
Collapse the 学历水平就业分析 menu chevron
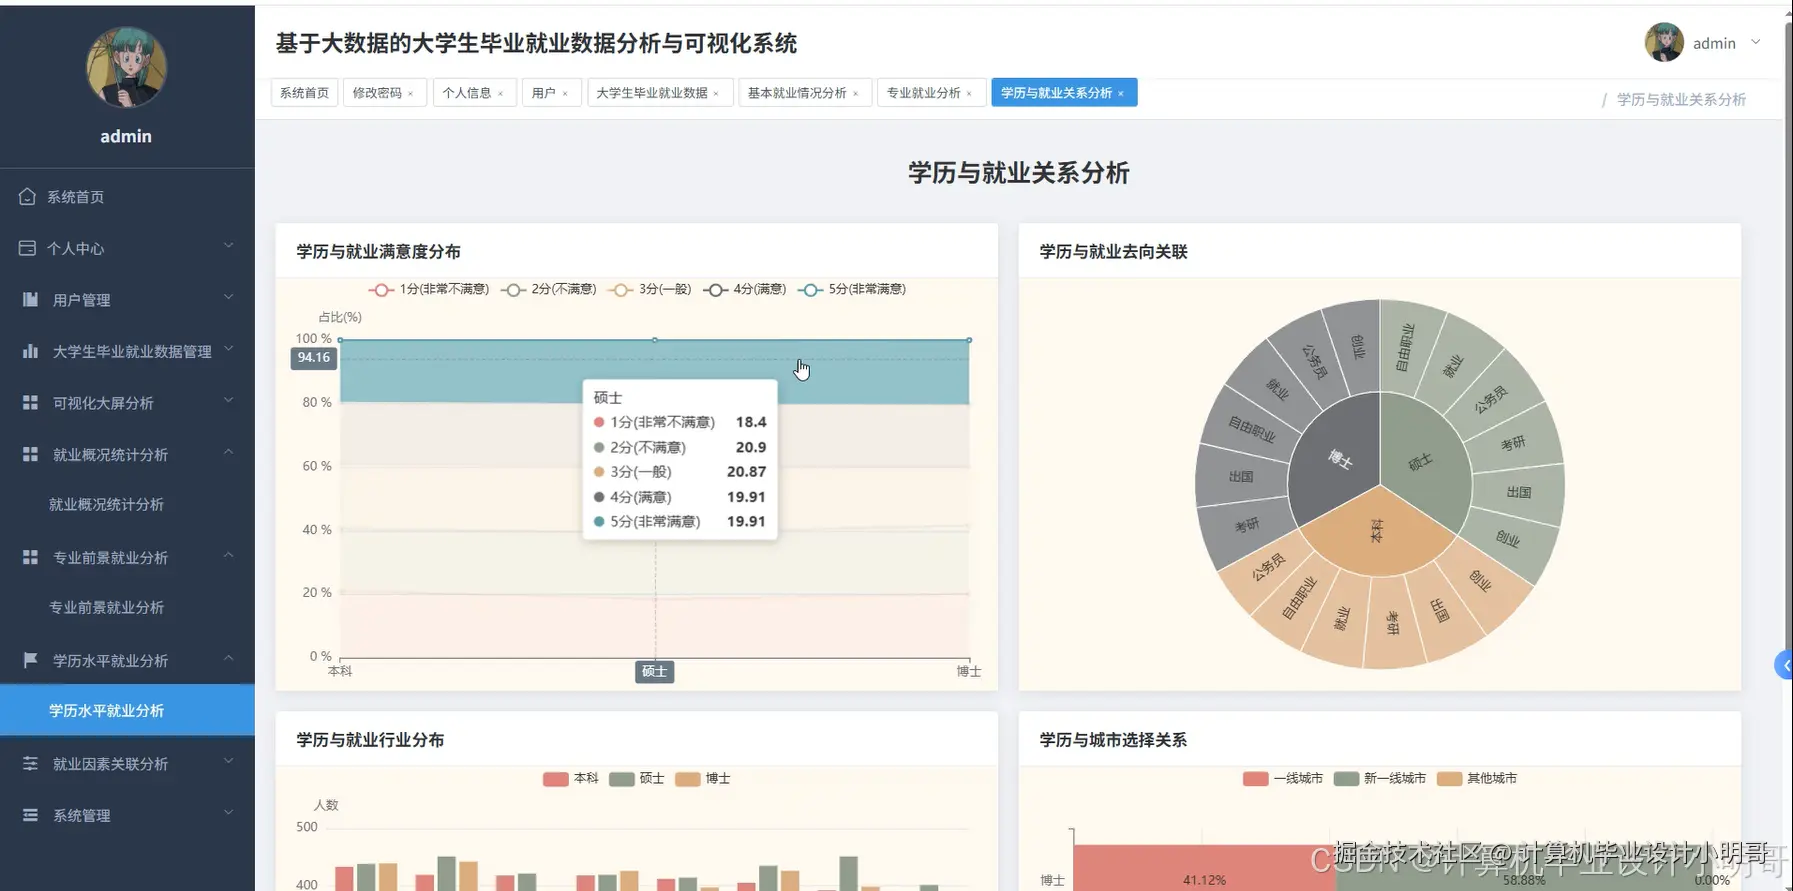(x=228, y=658)
